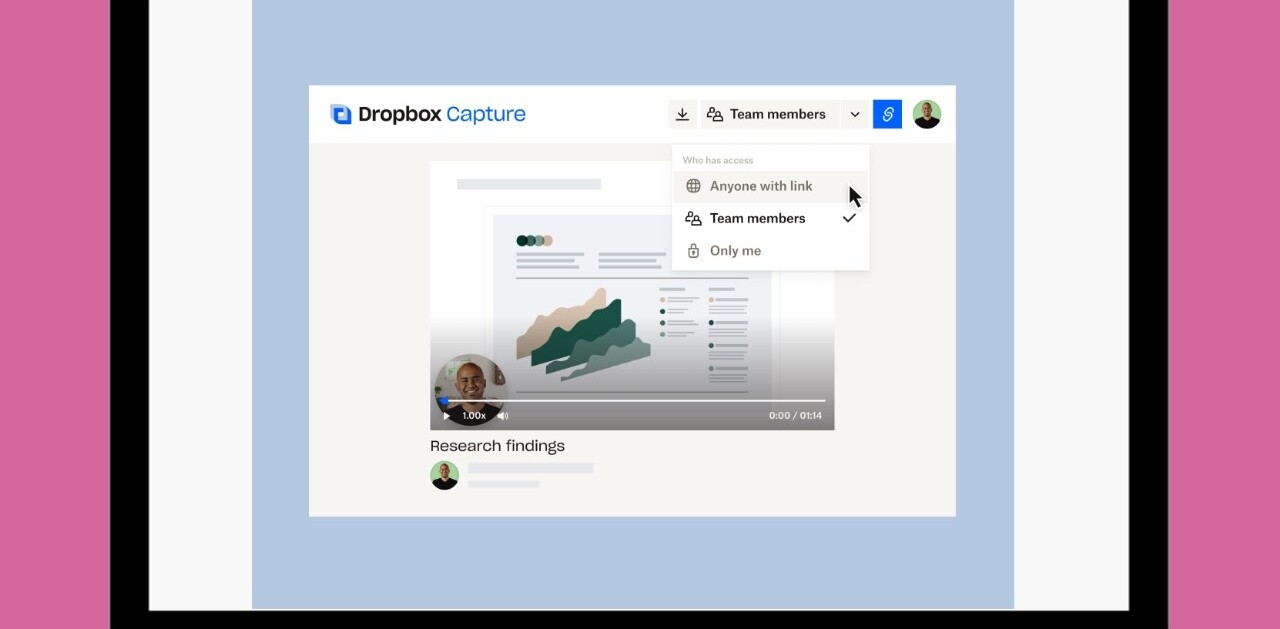Copy the share link with the blue link icon
The height and width of the screenshot is (629, 1280).
point(887,114)
